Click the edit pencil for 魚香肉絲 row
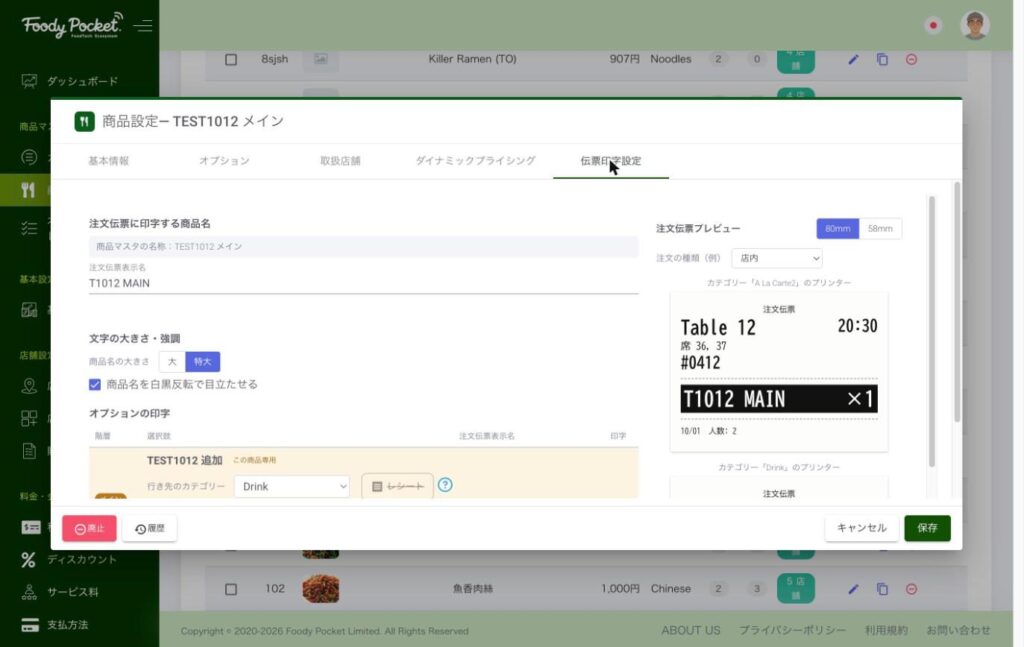The width and height of the screenshot is (1024, 647). pos(853,589)
